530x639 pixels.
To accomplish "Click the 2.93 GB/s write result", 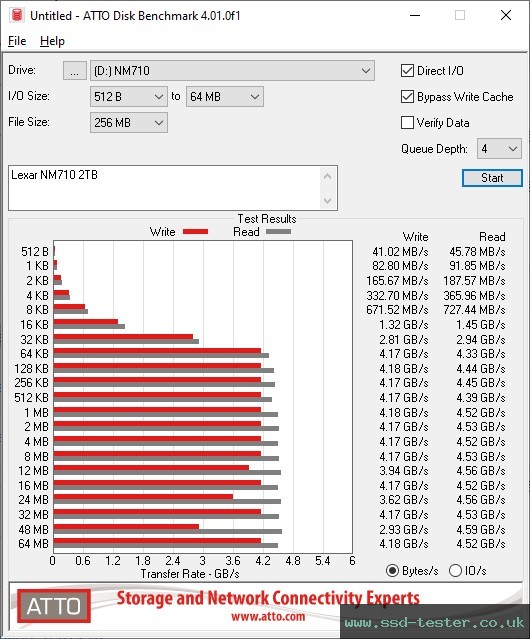I will point(404,529).
